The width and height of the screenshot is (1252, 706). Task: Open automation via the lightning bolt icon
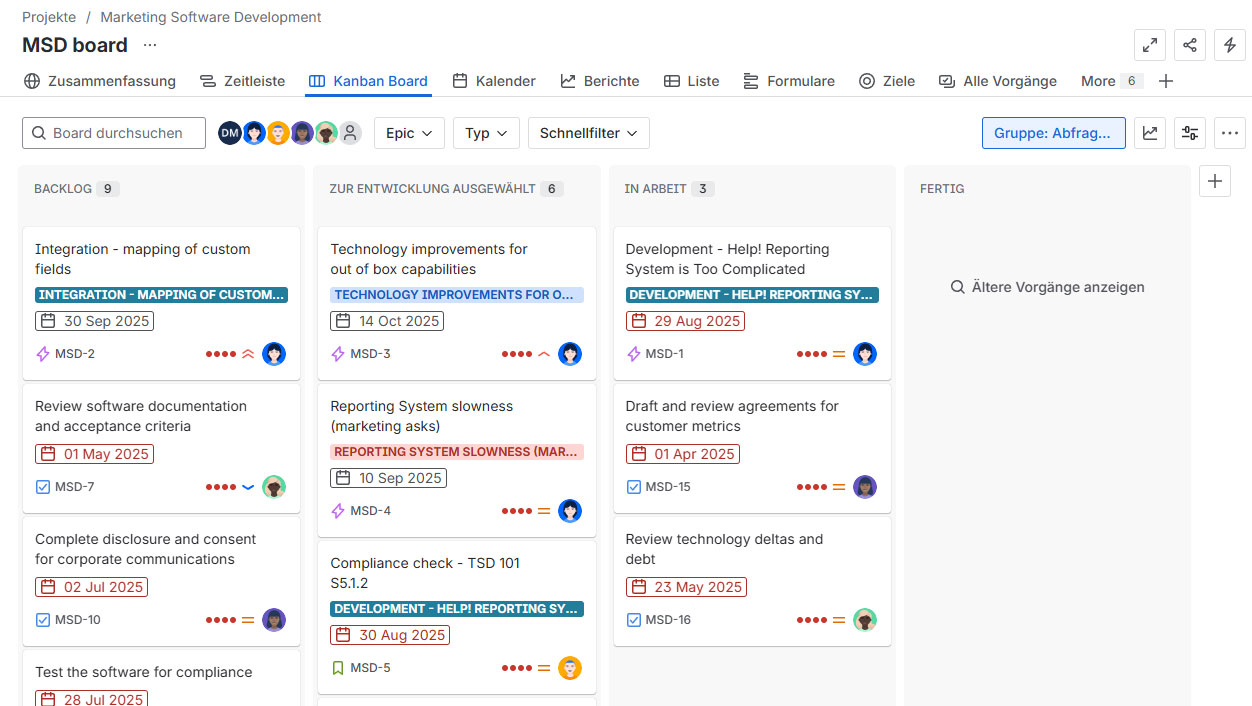click(x=1230, y=45)
